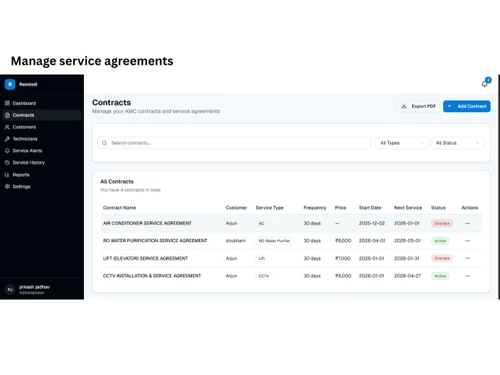Image resolution: width=500 pixels, height=375 pixels.
Task: Click the Export PDF button
Action: coord(418,106)
